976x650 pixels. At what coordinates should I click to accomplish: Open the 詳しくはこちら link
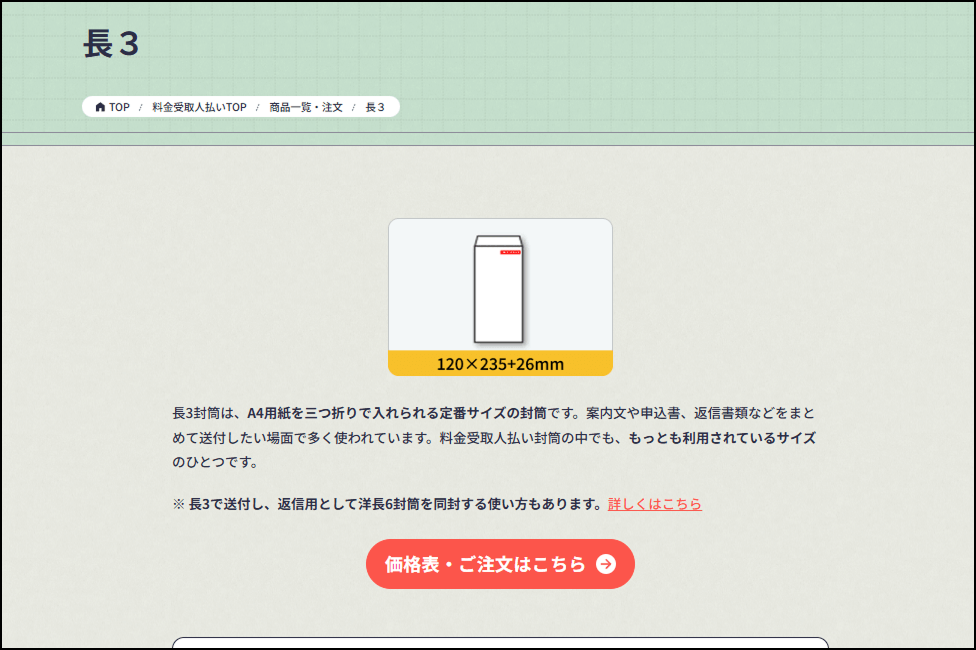[x=654, y=504]
